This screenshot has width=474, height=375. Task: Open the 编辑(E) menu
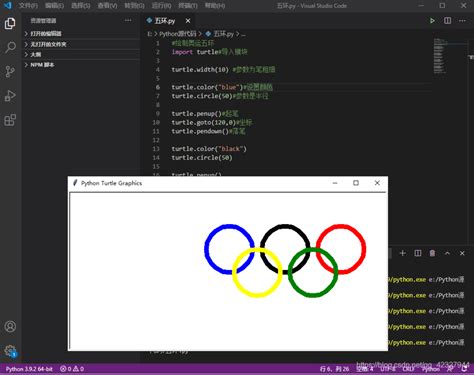pyautogui.click(x=54, y=6)
